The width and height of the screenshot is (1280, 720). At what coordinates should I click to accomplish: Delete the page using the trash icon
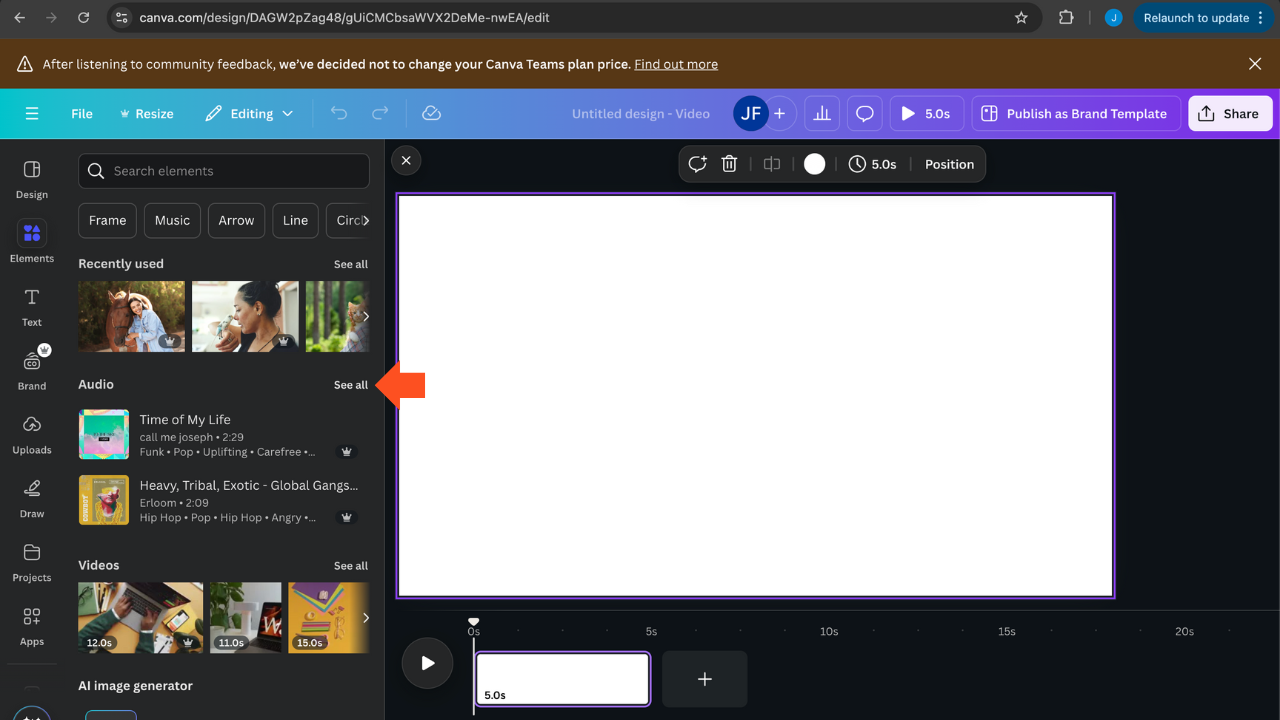729,163
